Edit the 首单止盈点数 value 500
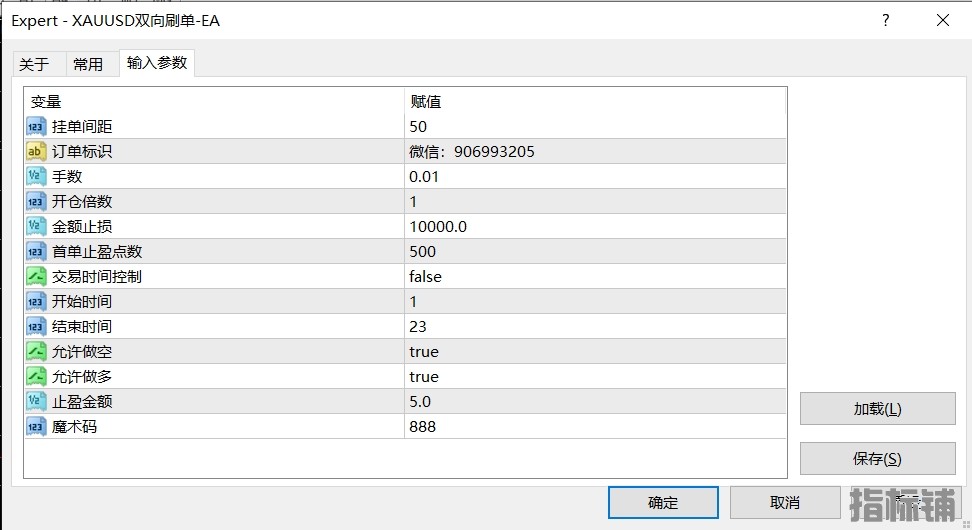Viewport: 972px width, 530px height. coord(595,252)
